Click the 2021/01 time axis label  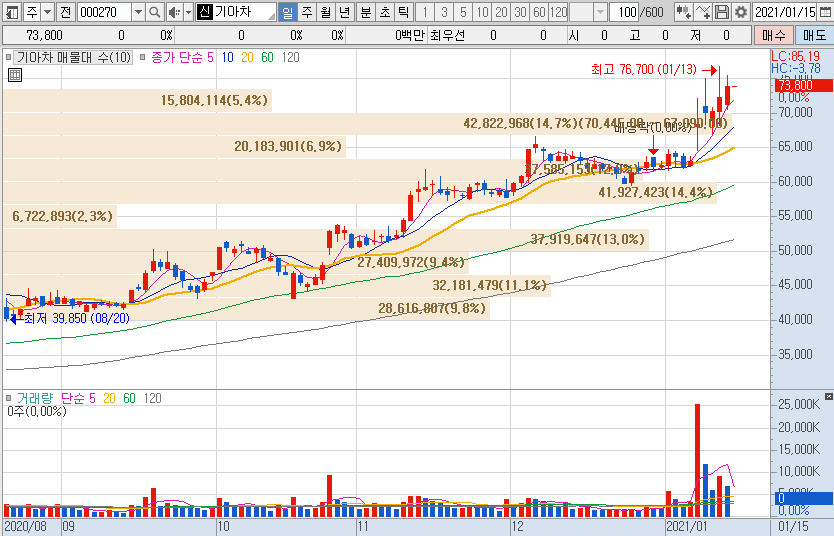pos(687,527)
